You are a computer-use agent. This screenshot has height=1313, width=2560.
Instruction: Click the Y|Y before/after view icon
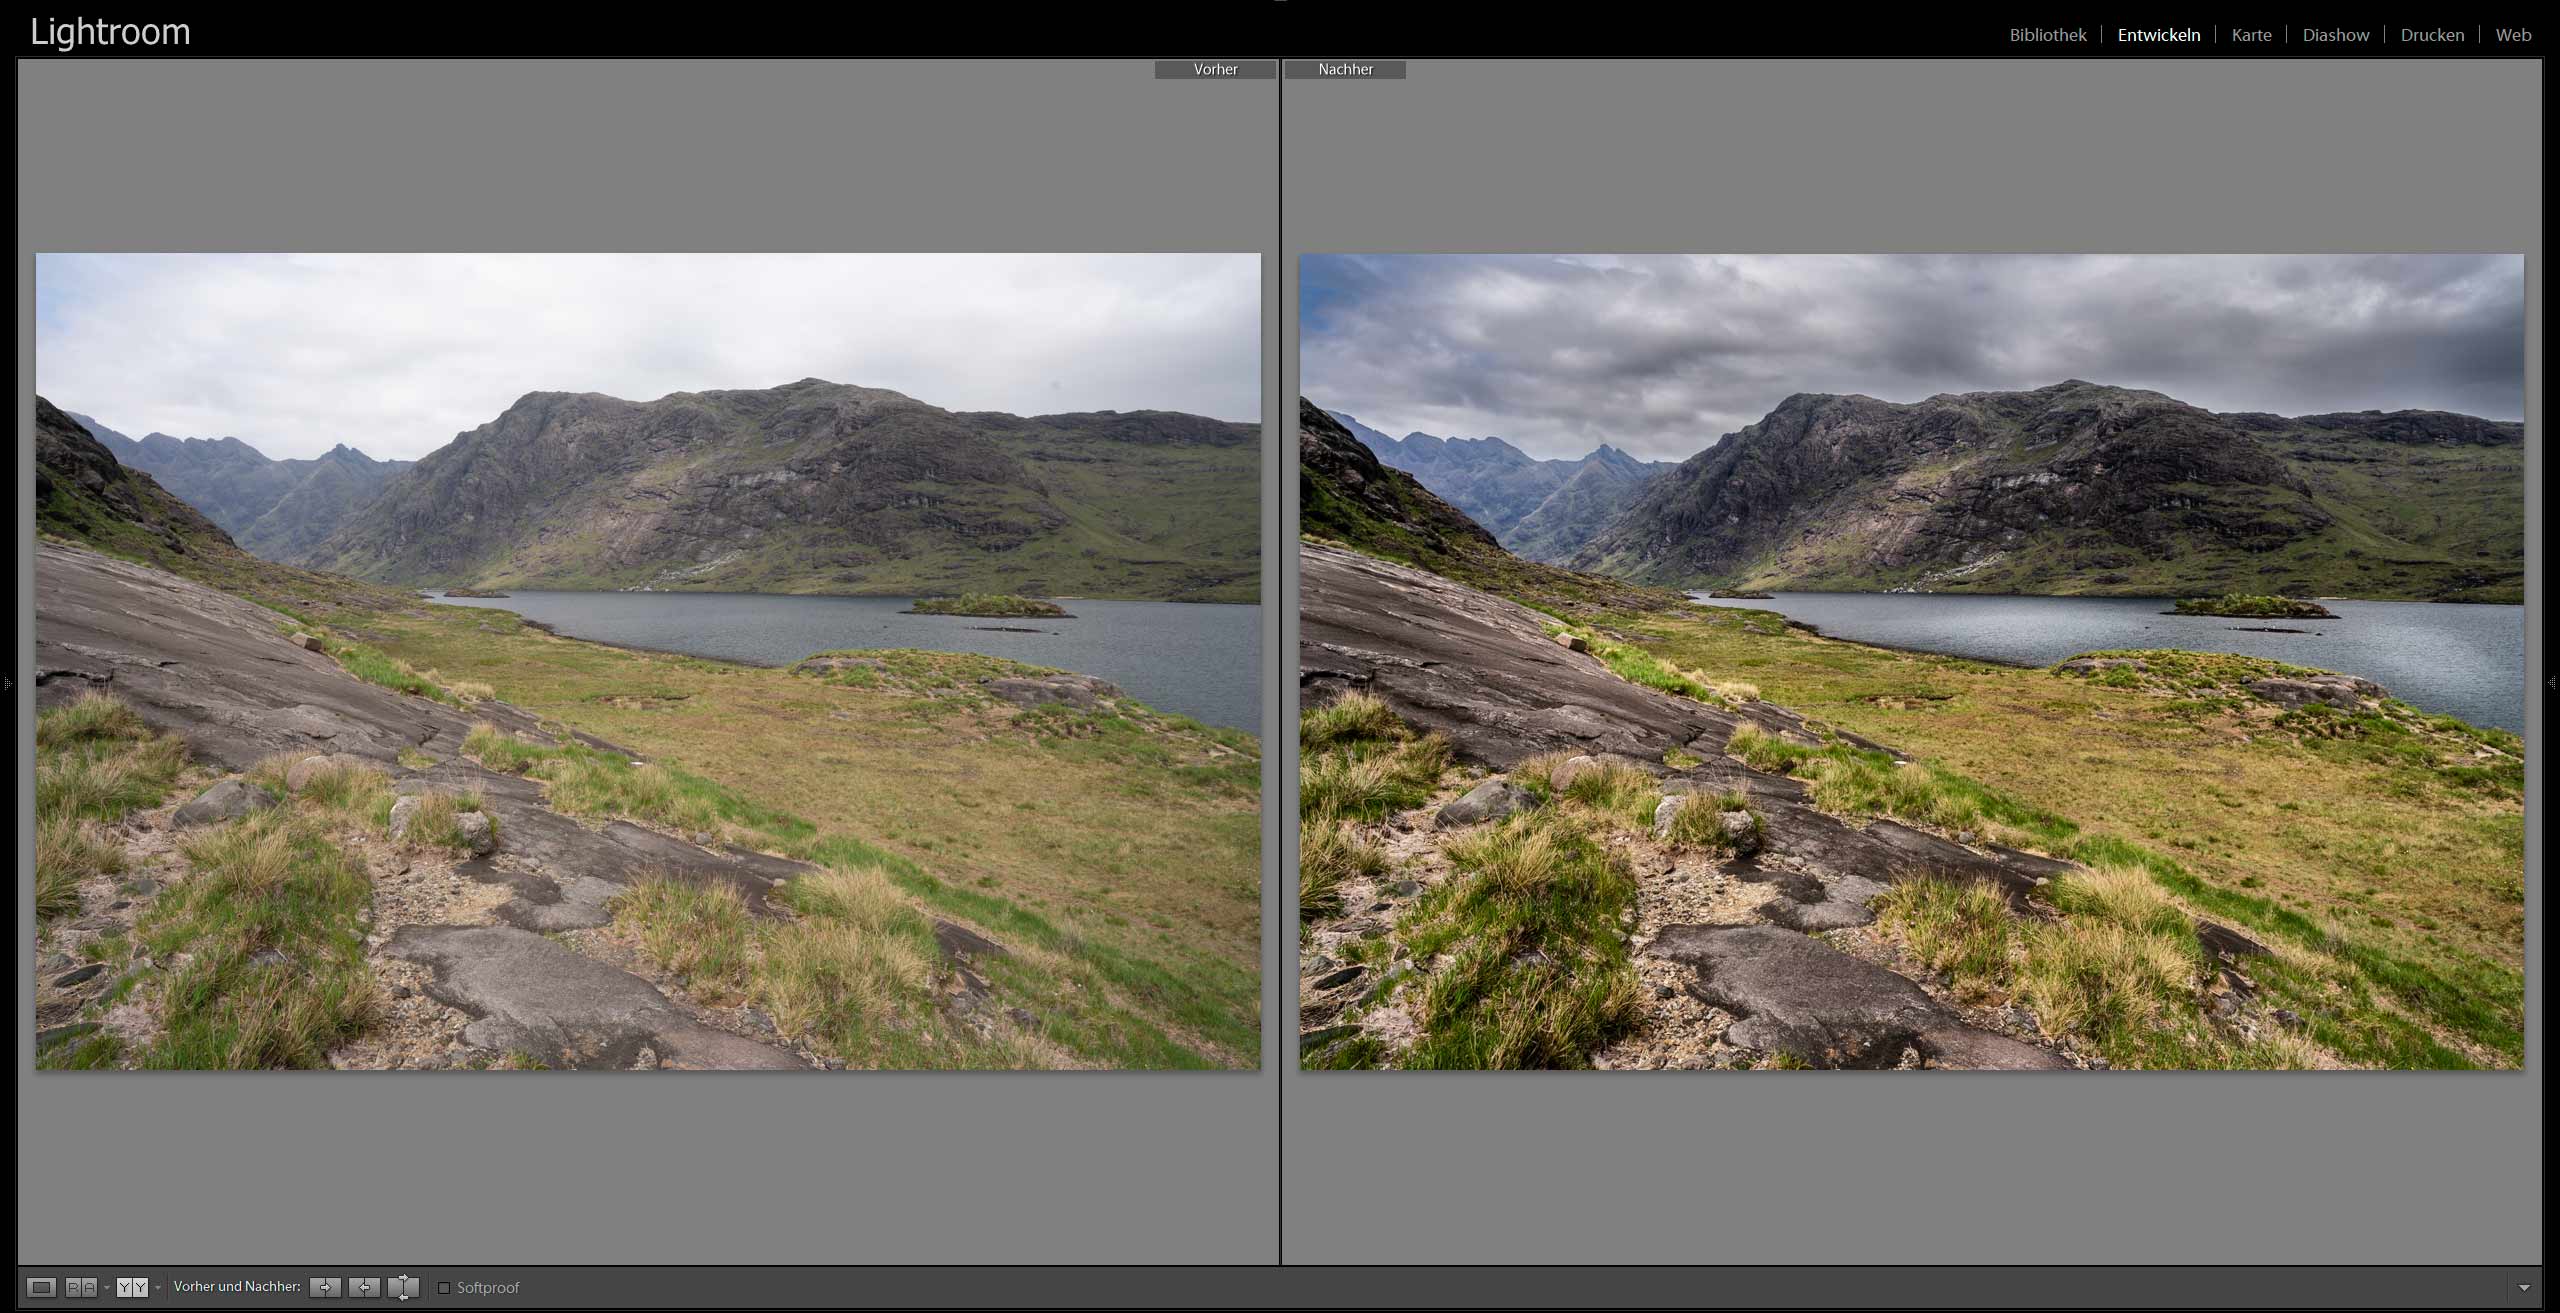point(132,1287)
